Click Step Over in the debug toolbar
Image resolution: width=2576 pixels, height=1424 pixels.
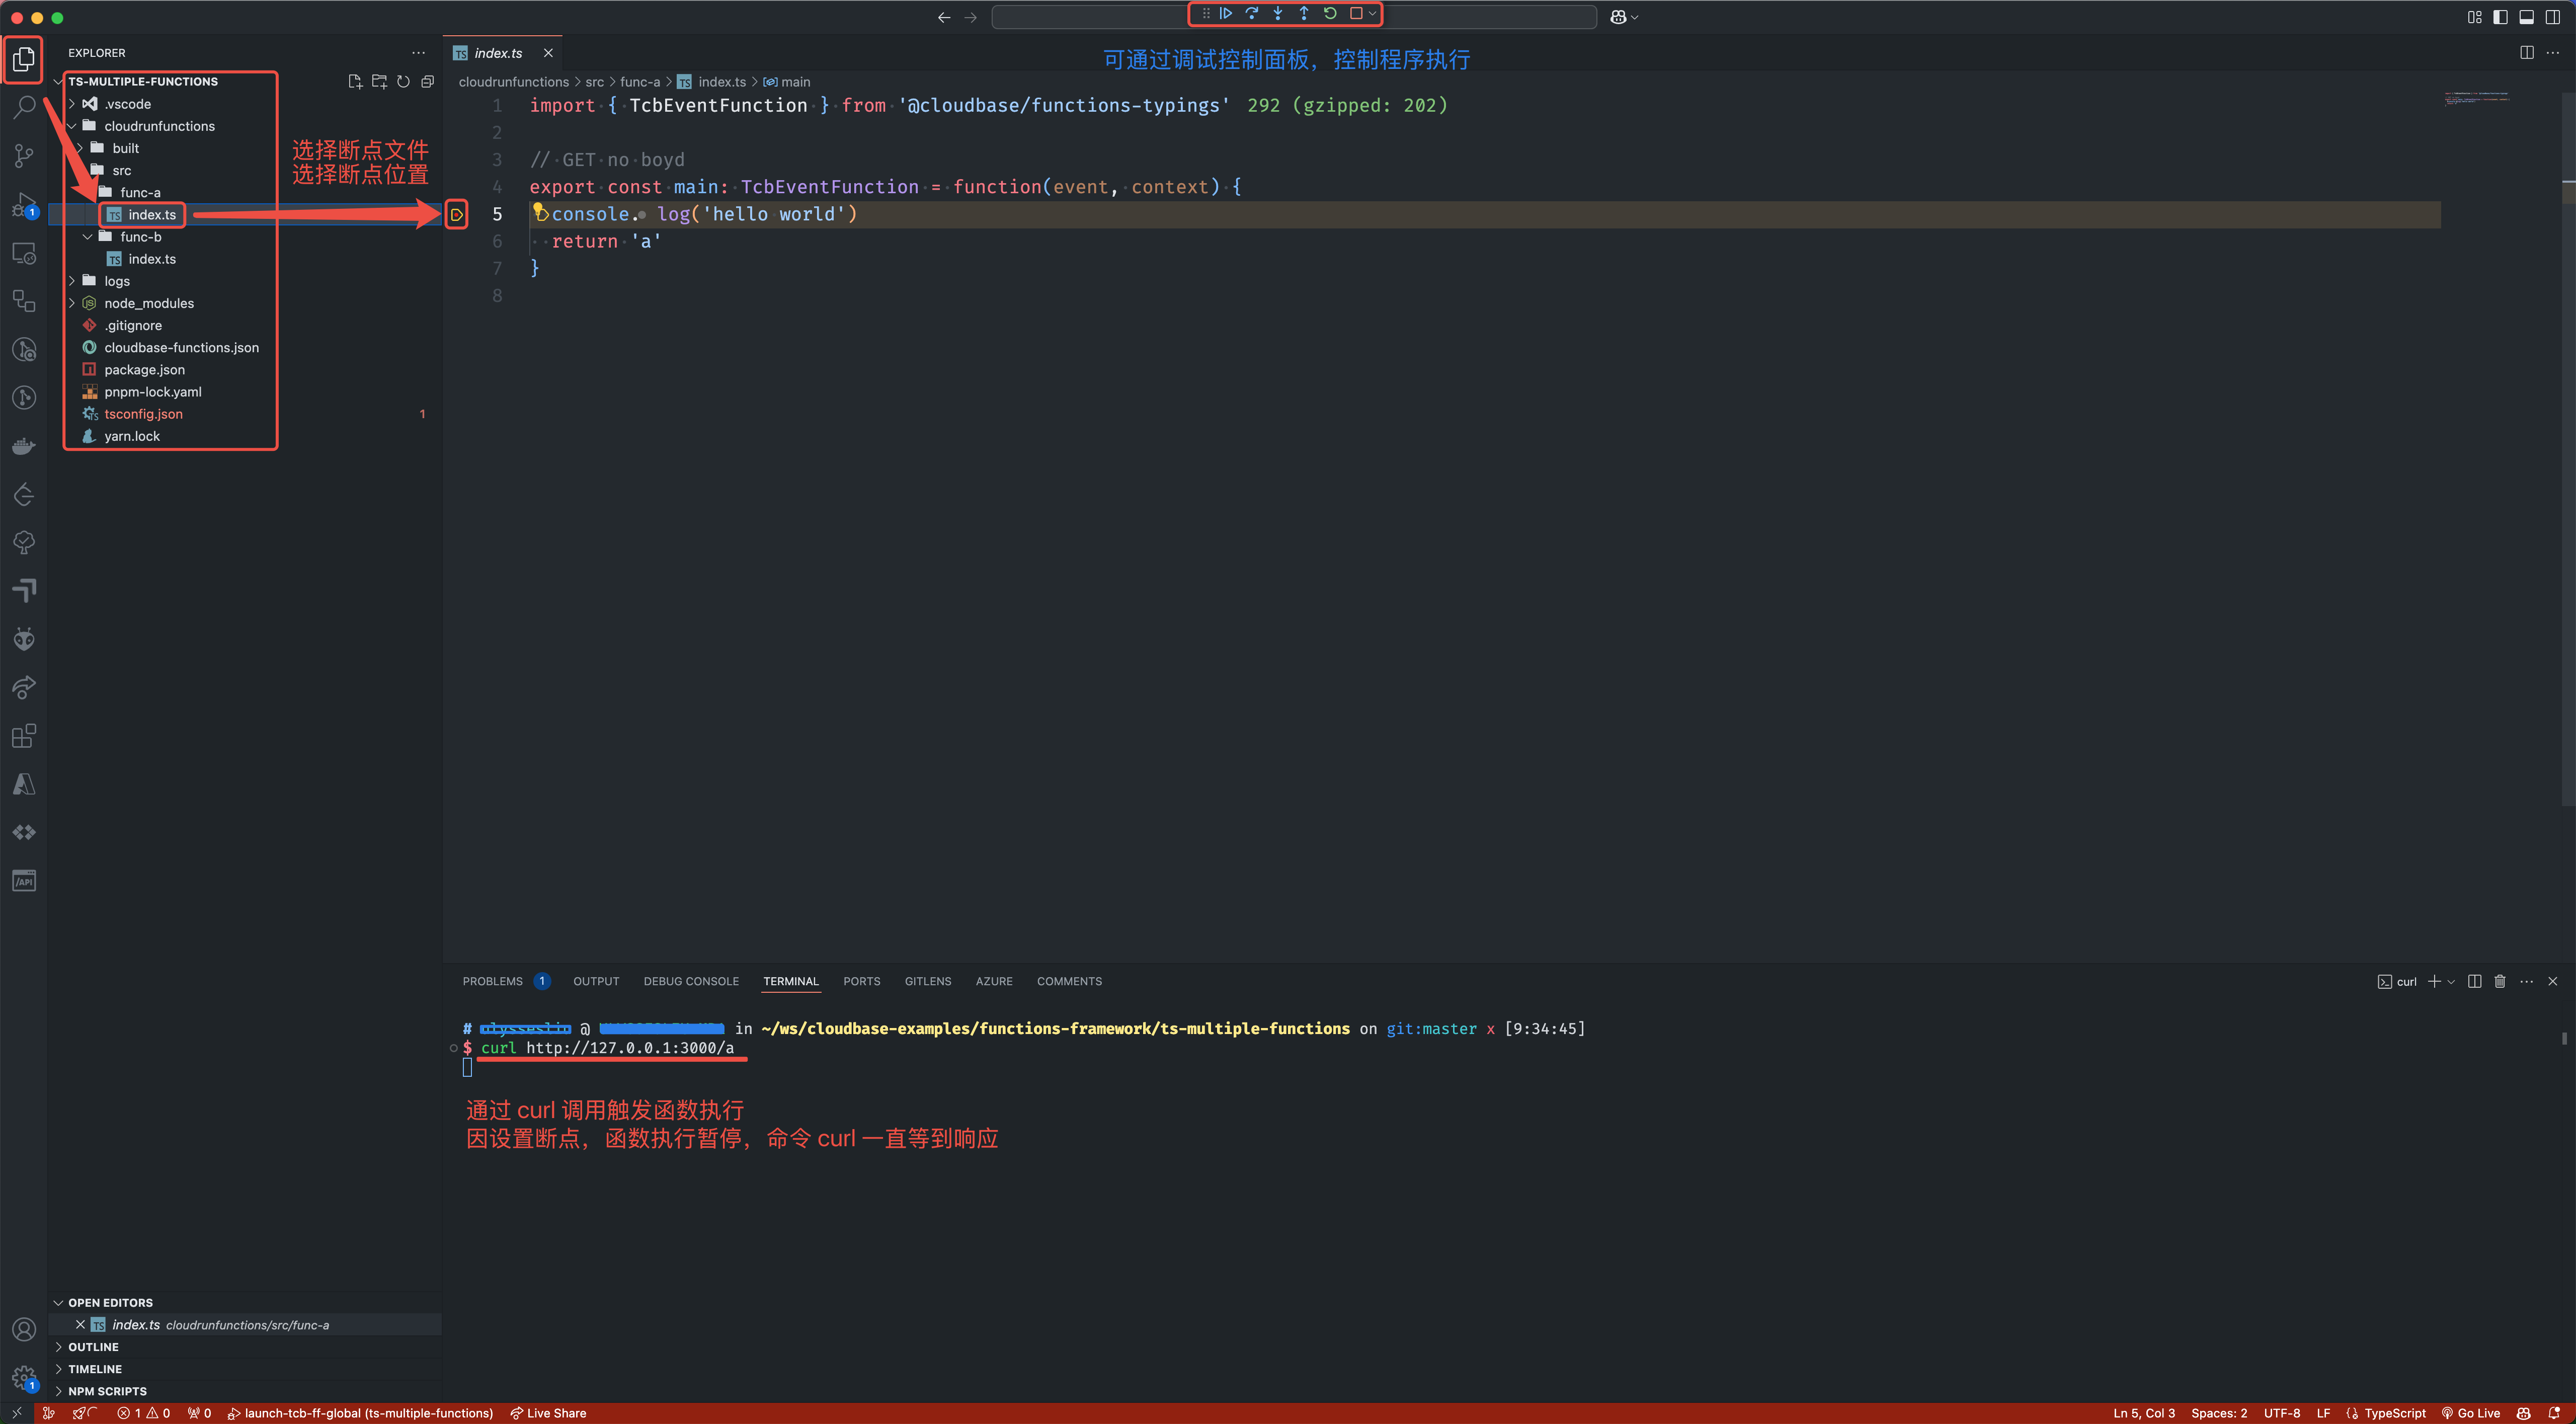coord(1251,14)
